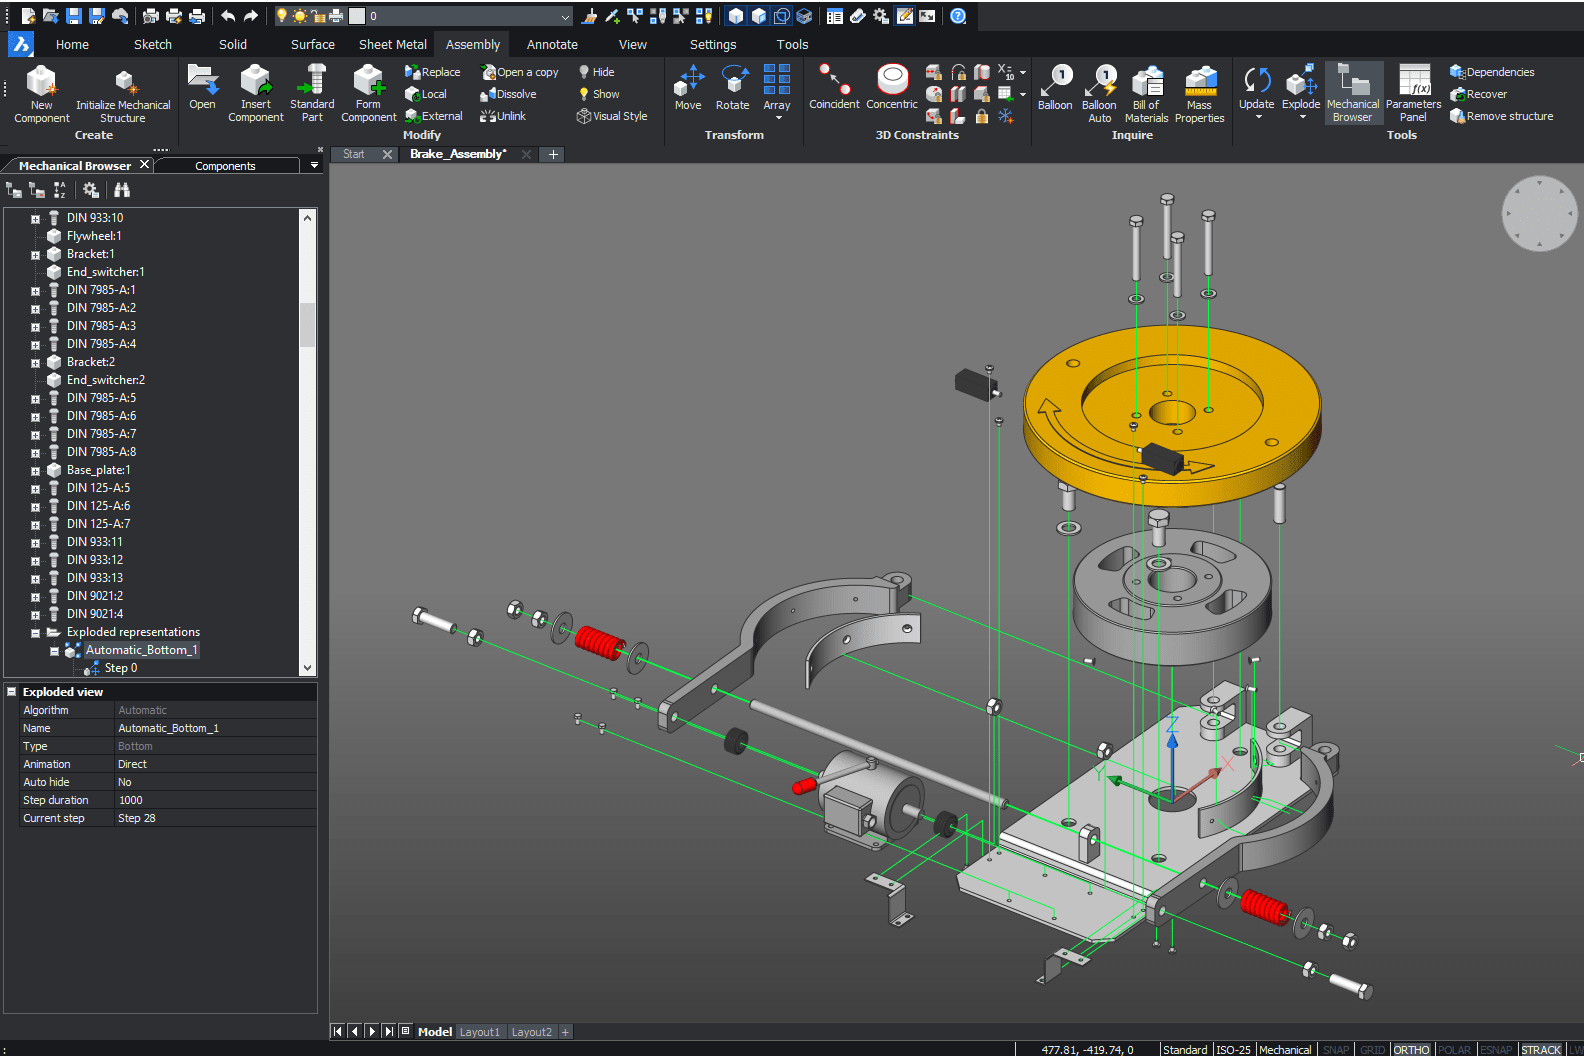
Task: Collapse the Exploded representations tree node
Action: [x=35, y=633]
